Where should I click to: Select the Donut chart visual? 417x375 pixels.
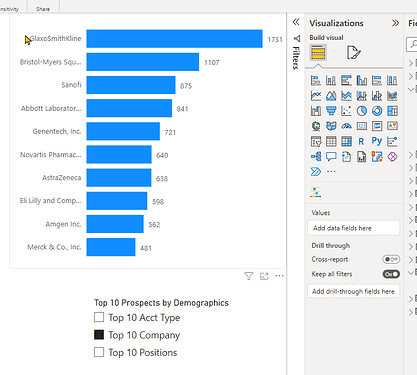pos(377,111)
